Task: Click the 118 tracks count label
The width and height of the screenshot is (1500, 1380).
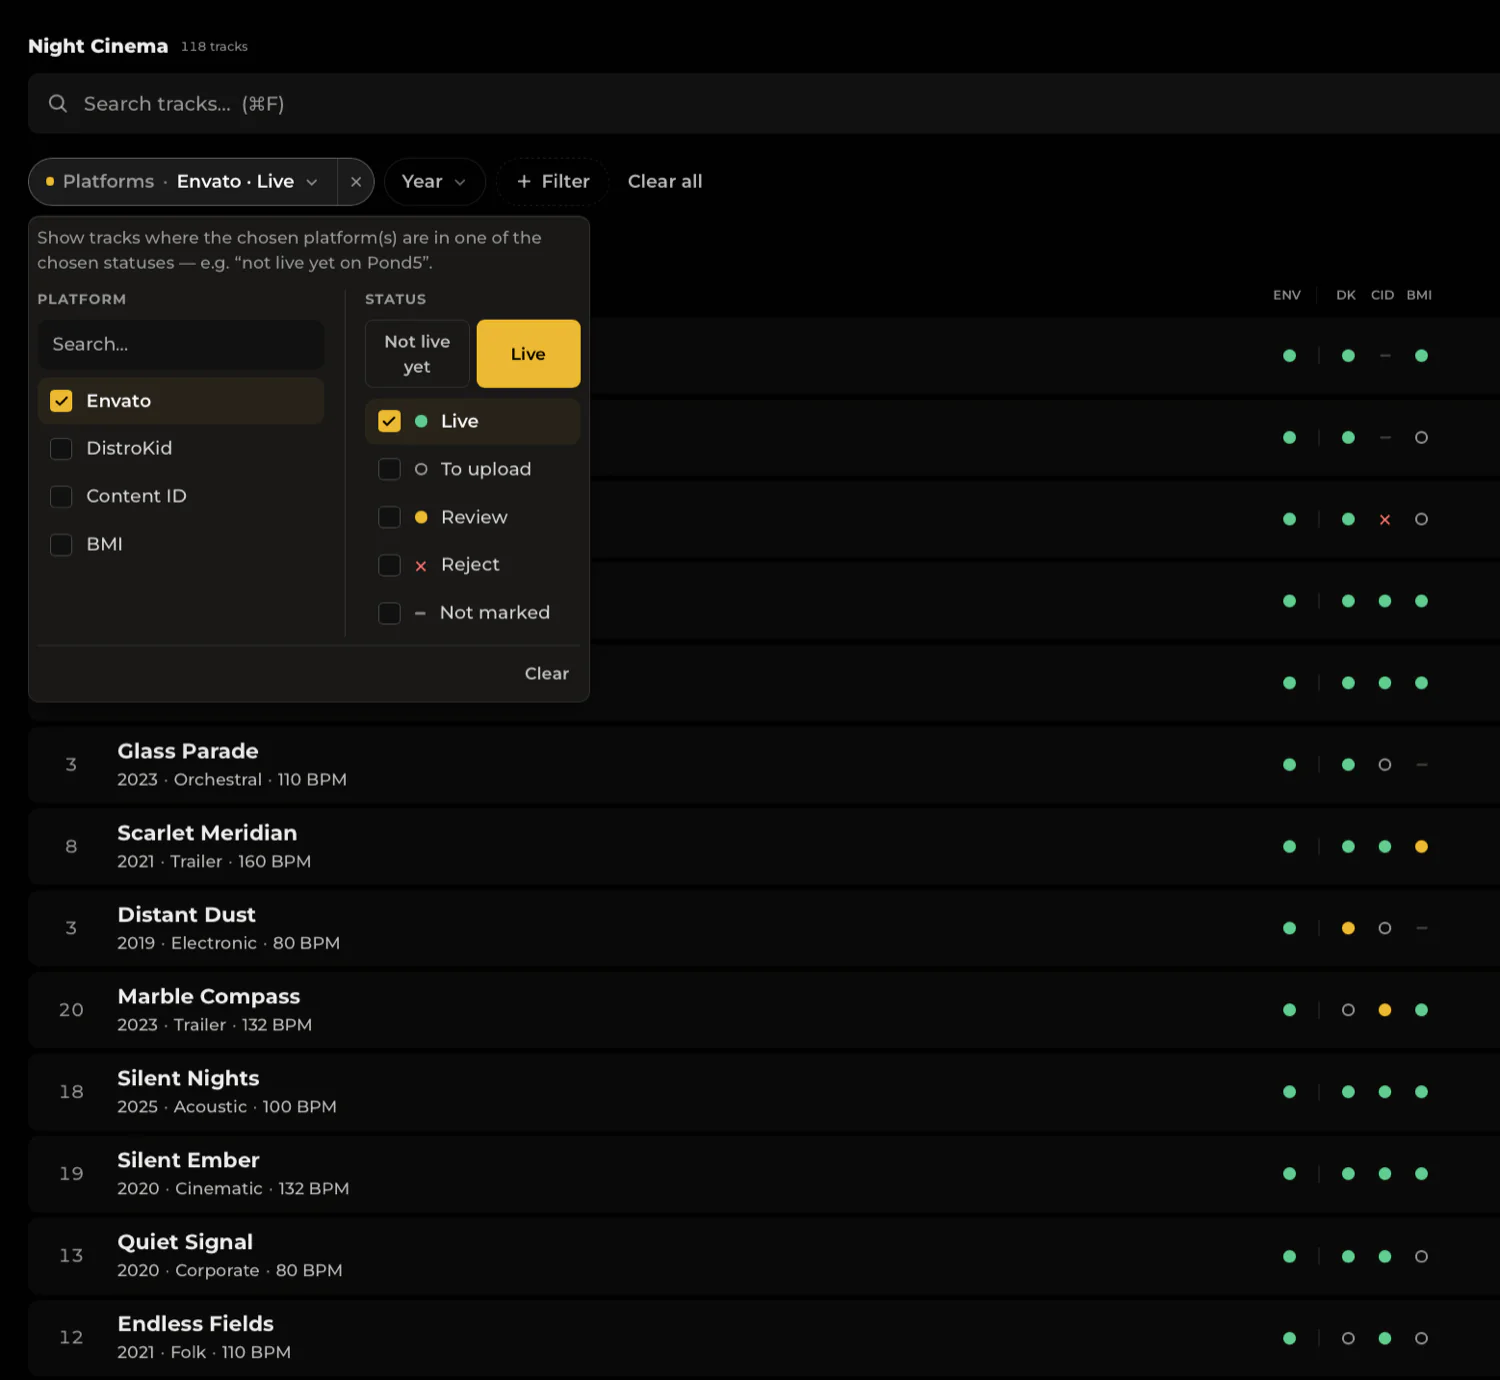Action: coord(214,47)
